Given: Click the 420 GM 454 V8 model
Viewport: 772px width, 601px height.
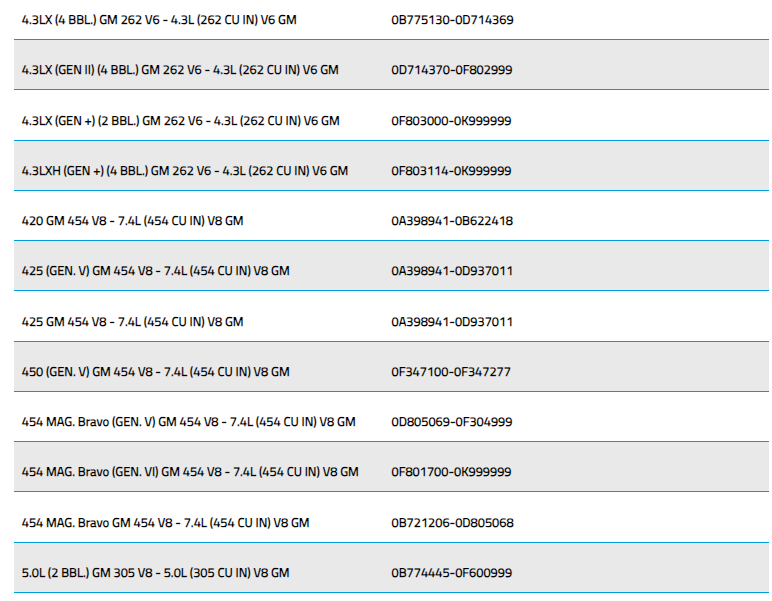Looking at the screenshot, I should 132,221.
